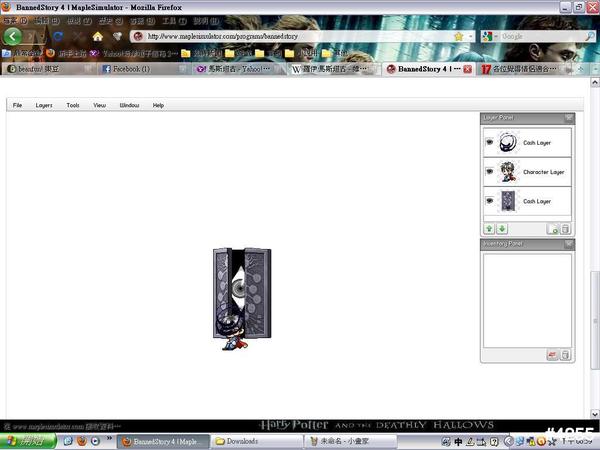The width and height of the screenshot is (600, 450).
Task: Move layer down with green down arrow
Action: coord(501,229)
